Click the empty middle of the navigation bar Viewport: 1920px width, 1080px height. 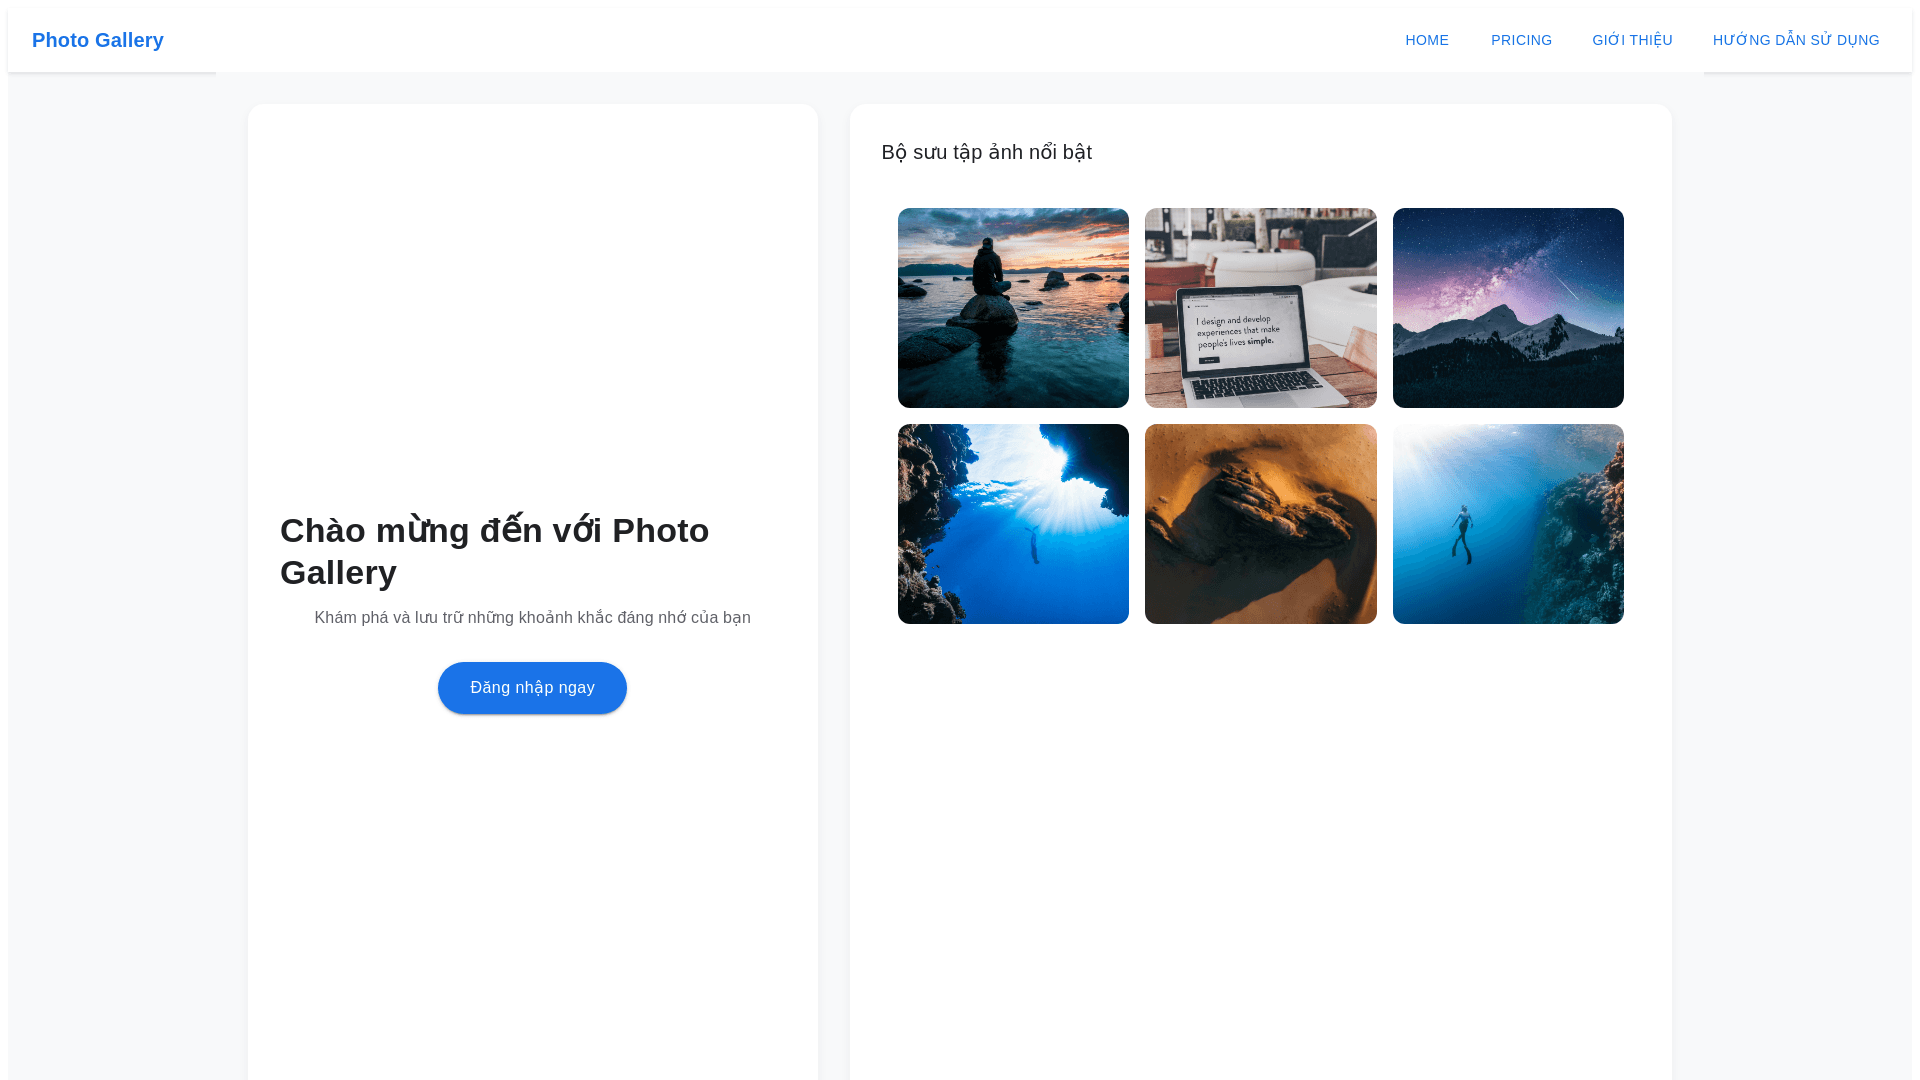pos(780,40)
